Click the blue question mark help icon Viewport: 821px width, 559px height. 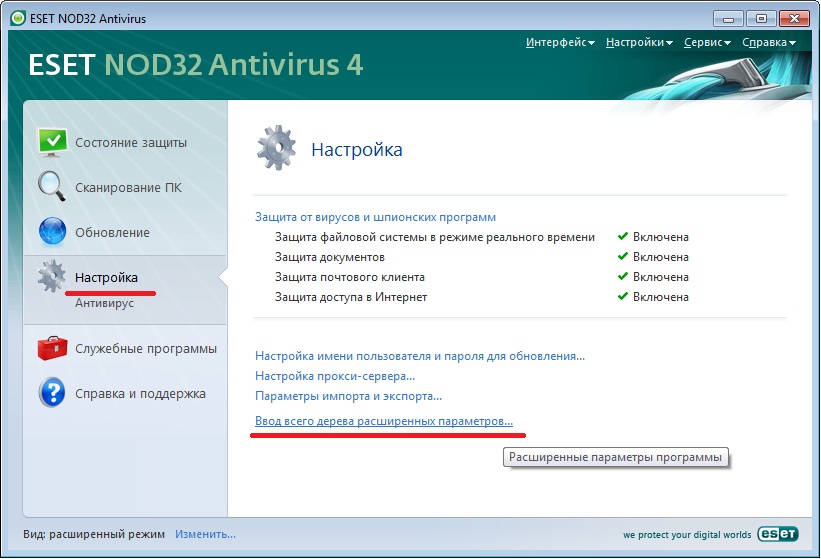tap(52, 393)
